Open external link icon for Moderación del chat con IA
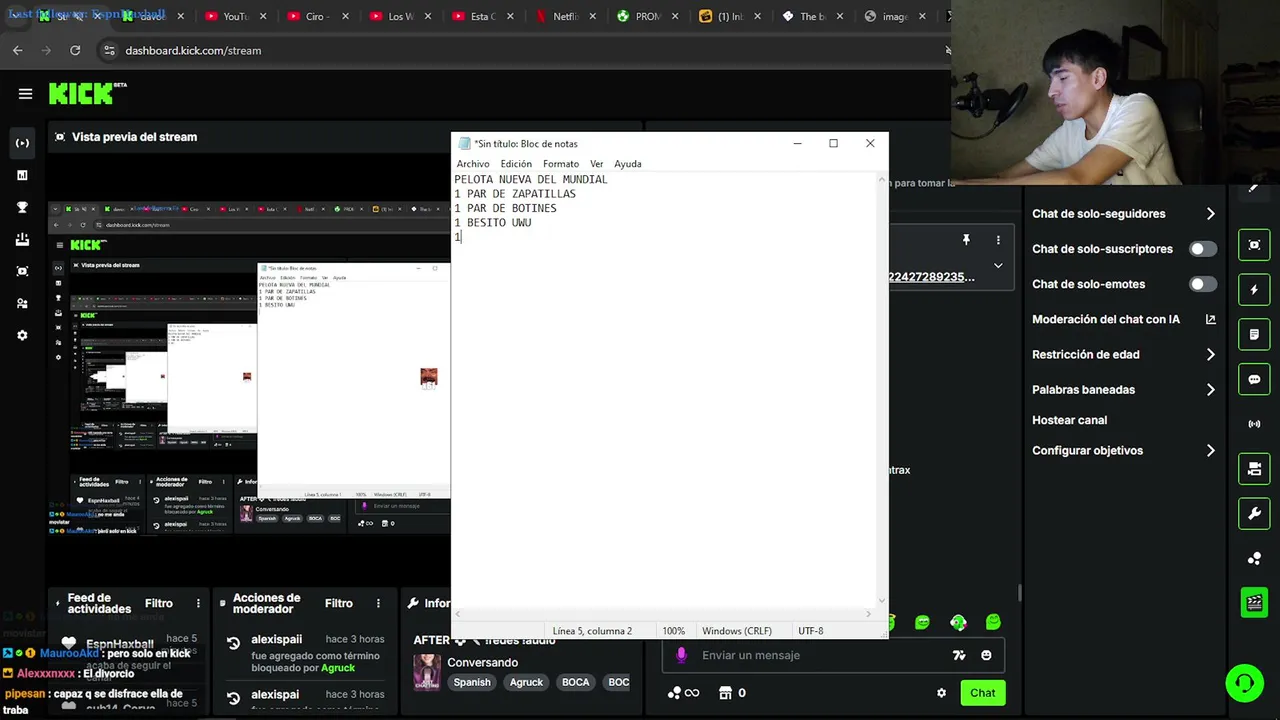Screen dimensions: 1280x720 tap(1210, 319)
